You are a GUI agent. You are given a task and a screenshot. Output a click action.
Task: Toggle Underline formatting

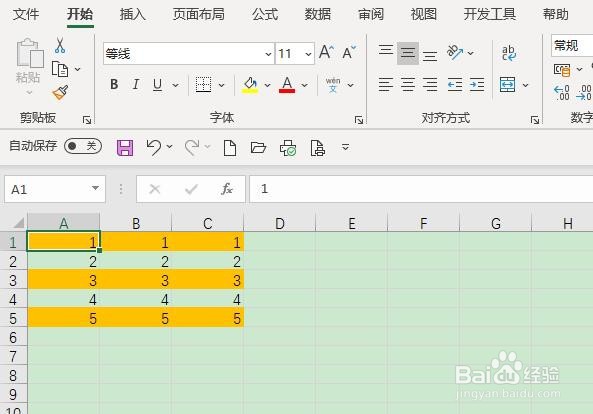click(x=158, y=85)
